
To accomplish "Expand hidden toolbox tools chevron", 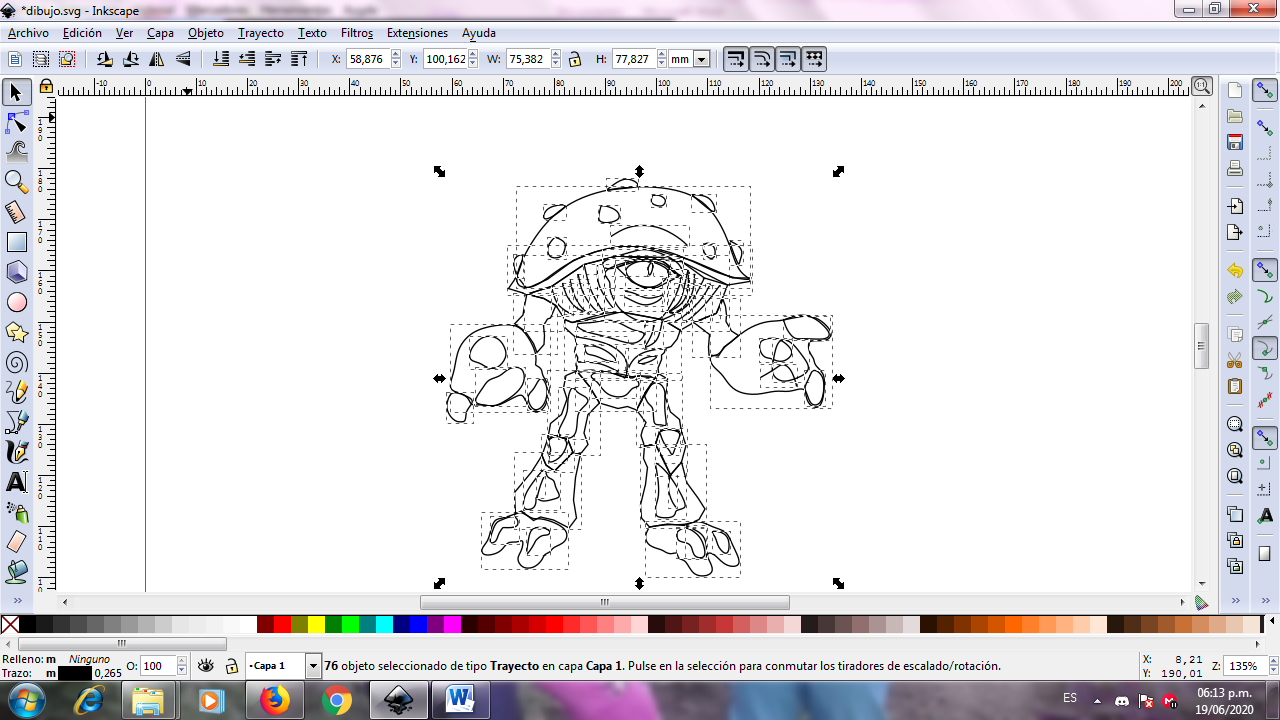I will [x=16, y=600].
